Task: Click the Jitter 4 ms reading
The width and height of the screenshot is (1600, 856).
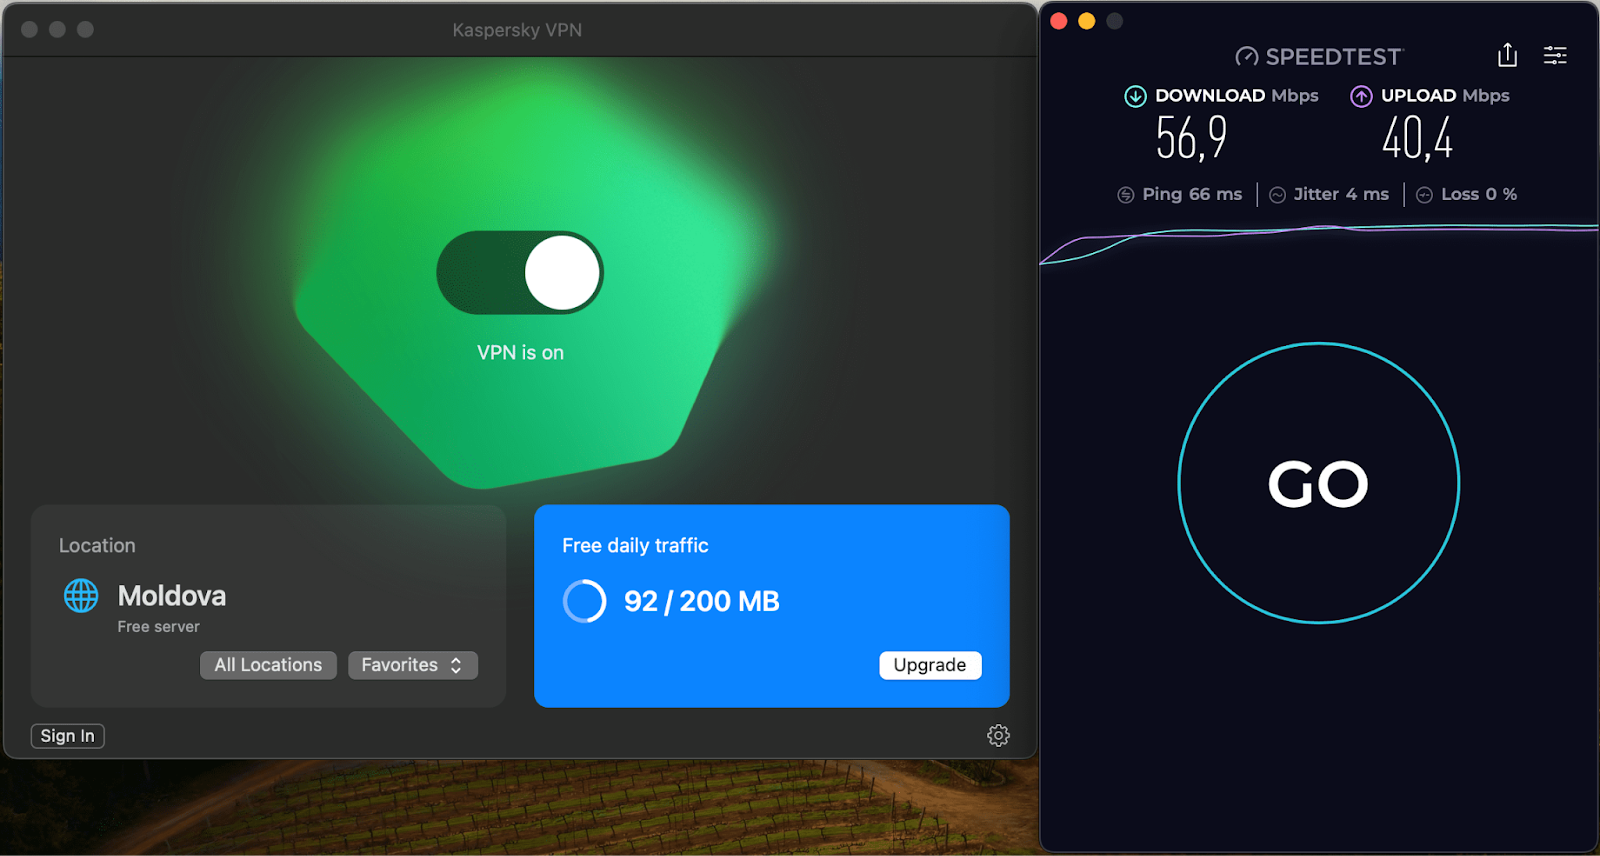Action: pos(1341,194)
